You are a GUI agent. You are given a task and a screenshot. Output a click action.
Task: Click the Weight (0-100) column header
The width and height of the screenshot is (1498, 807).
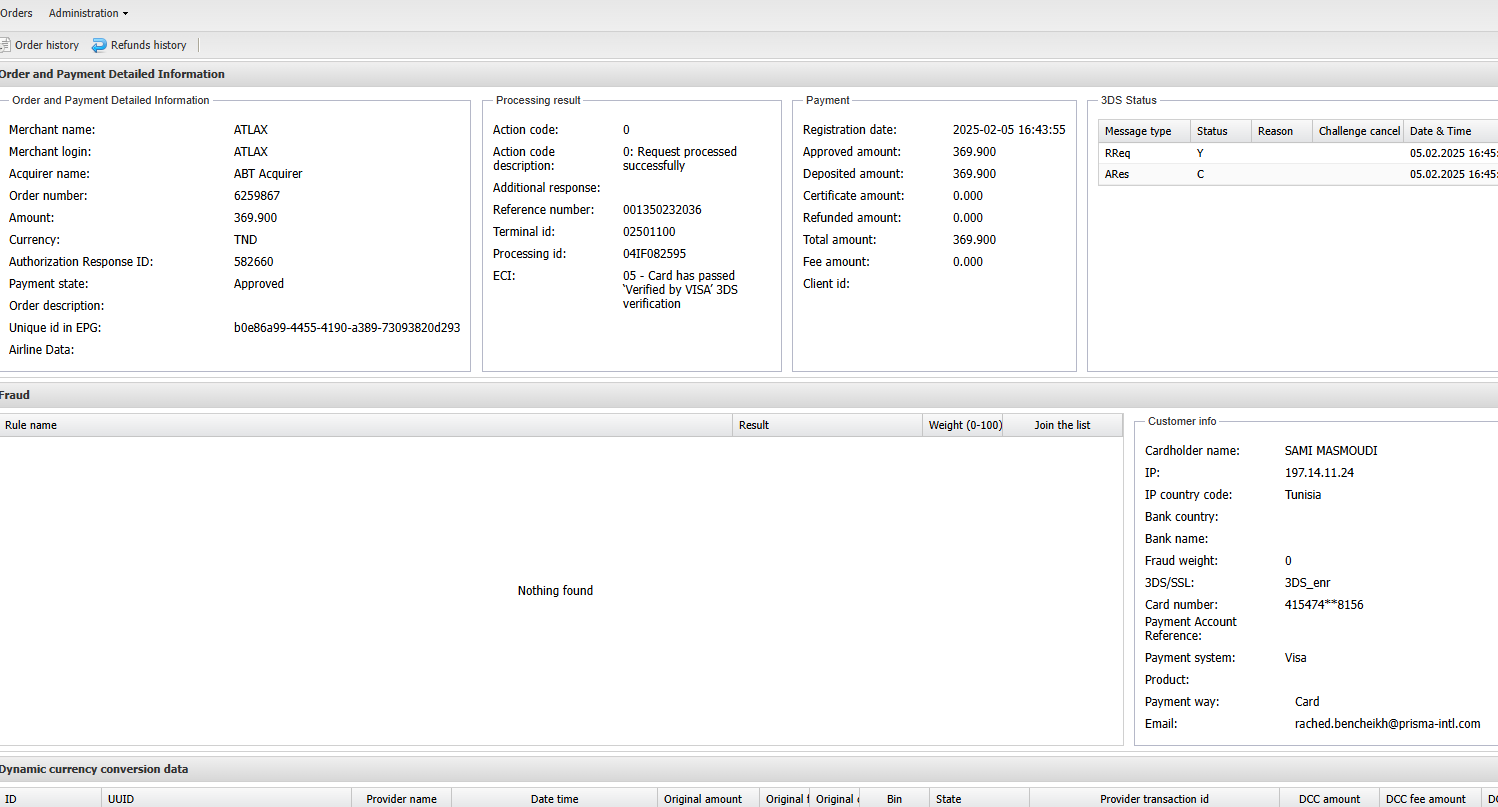pos(965,425)
